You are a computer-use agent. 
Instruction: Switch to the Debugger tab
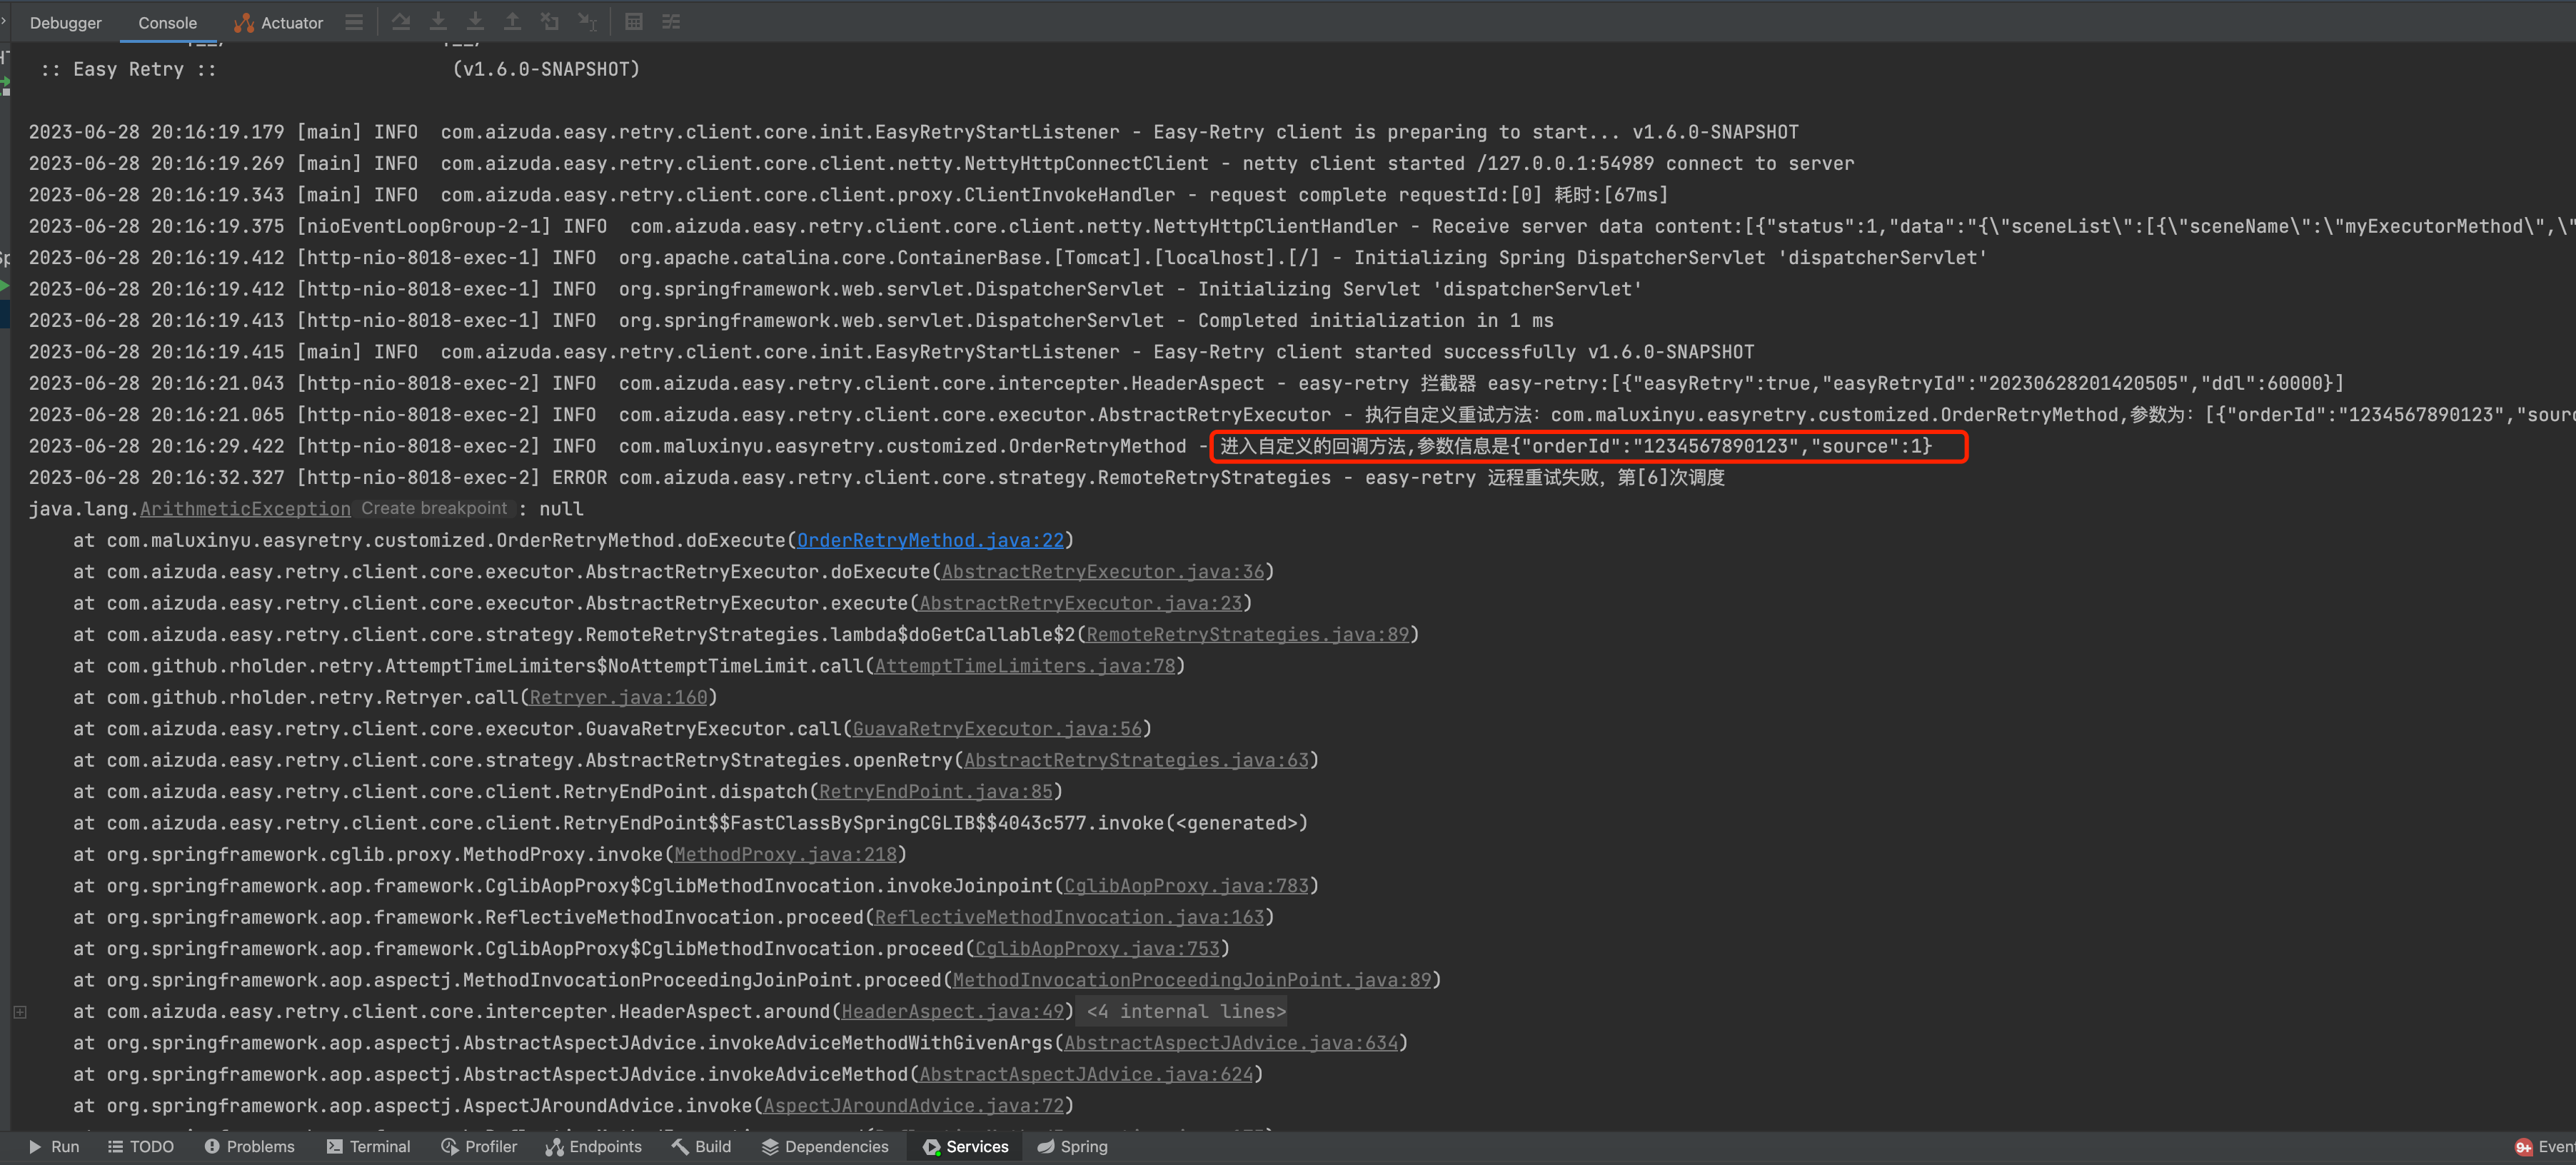pyautogui.click(x=65, y=23)
